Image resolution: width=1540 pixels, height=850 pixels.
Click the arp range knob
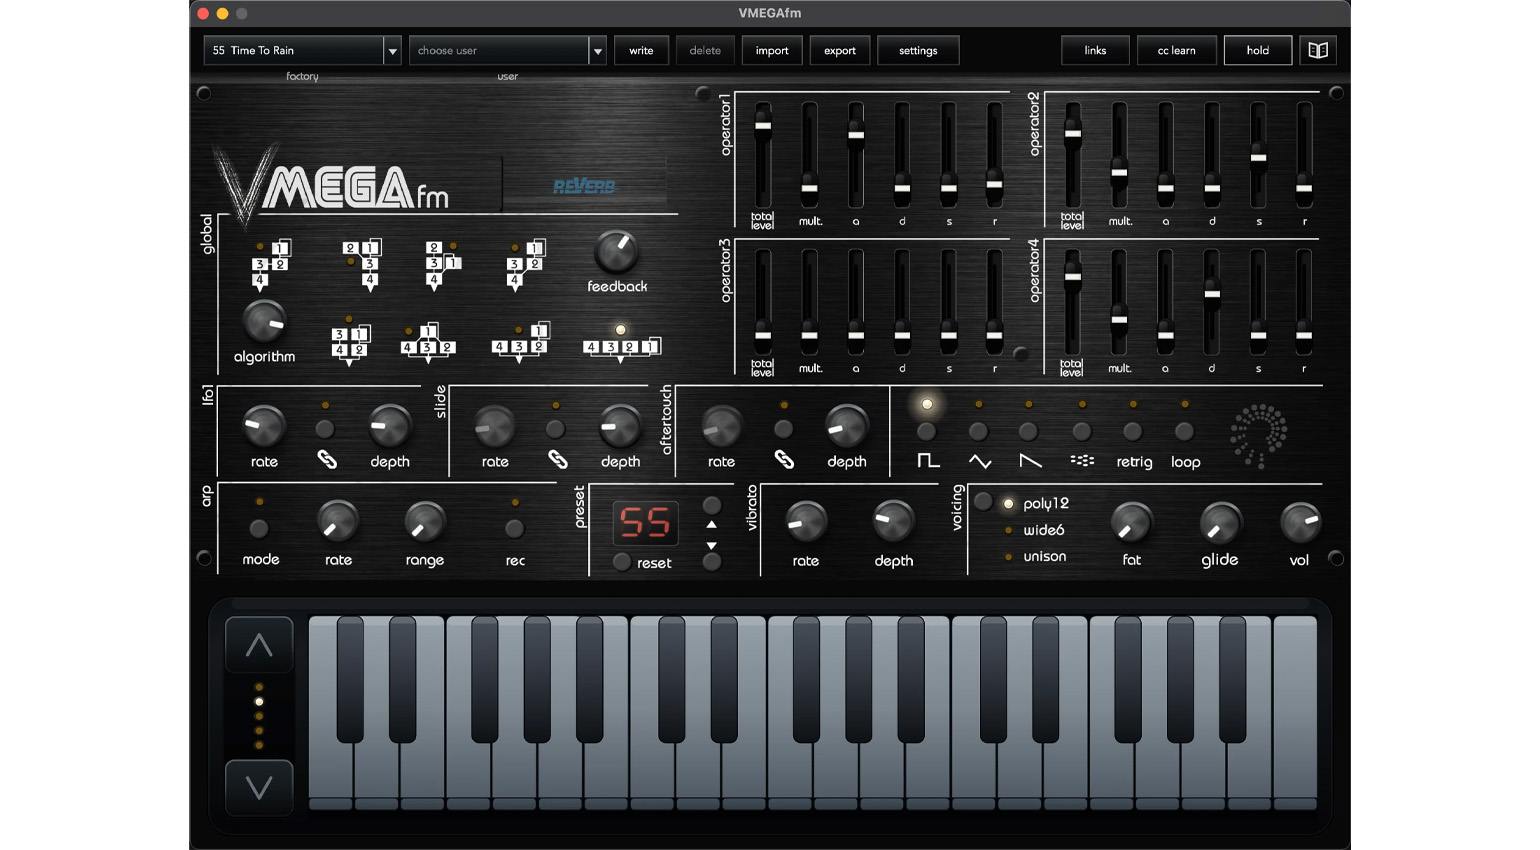click(x=425, y=523)
